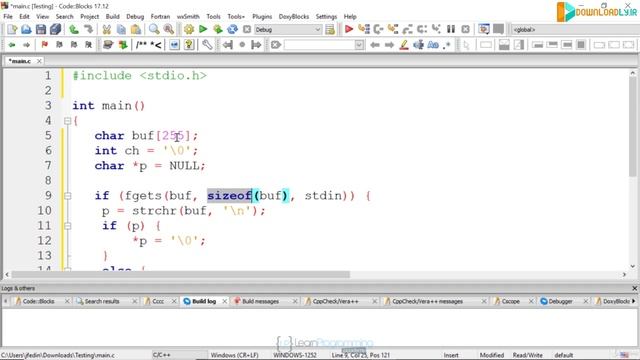The height and width of the screenshot is (360, 640).
Task: Click the Doxygen block comment /** icon
Action: [x=141, y=45]
